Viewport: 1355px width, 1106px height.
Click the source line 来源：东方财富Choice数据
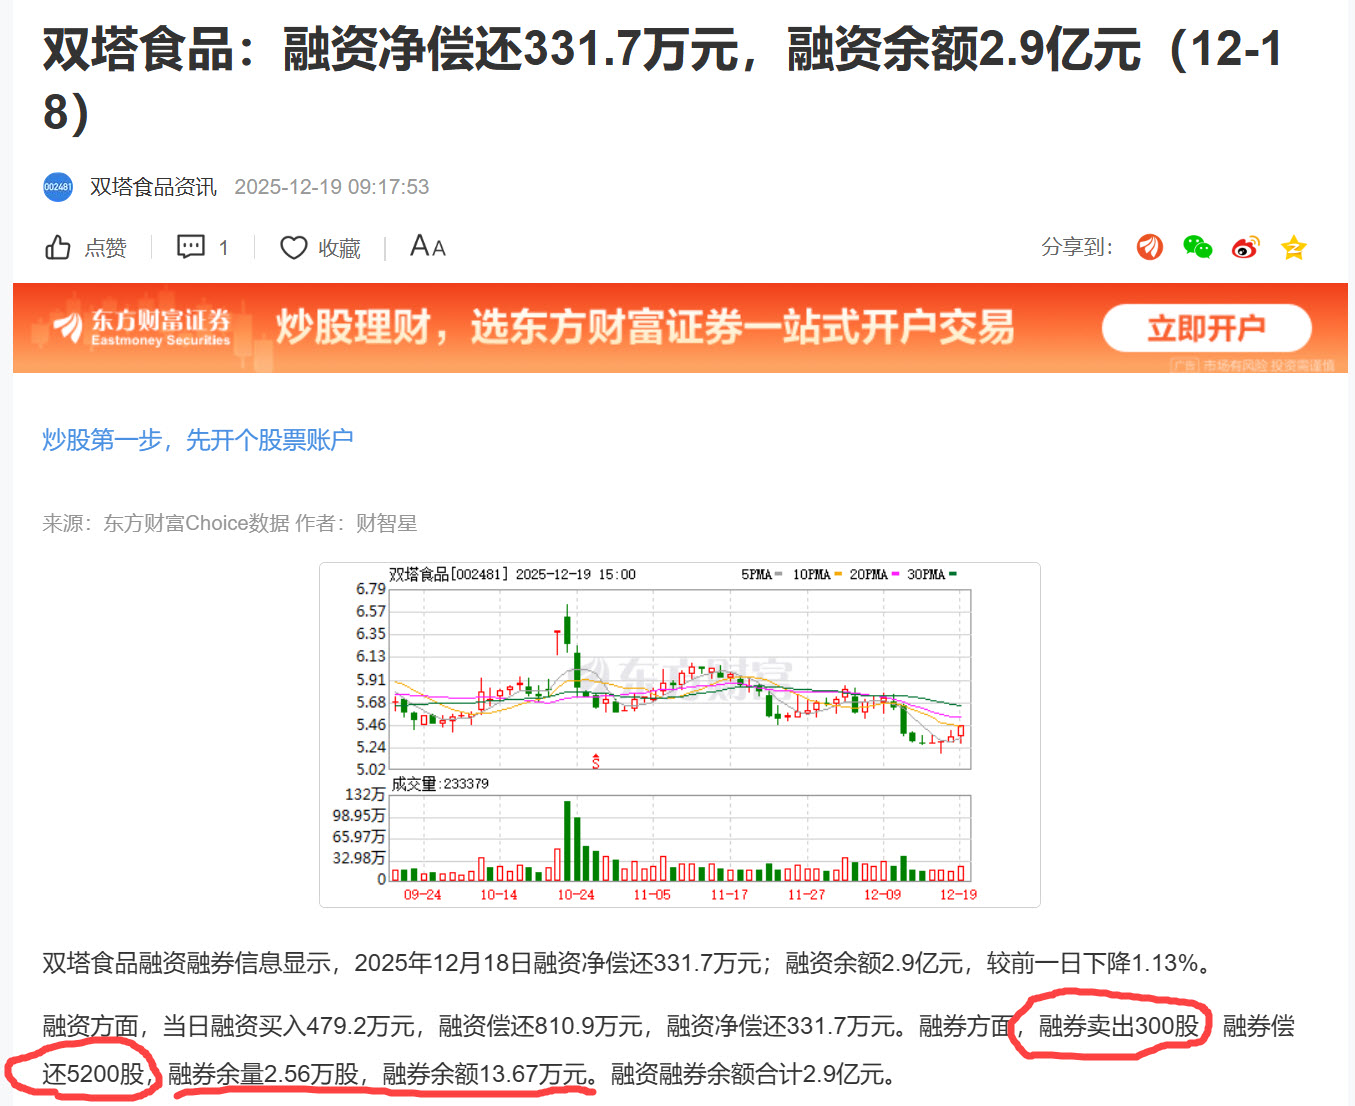click(x=166, y=523)
